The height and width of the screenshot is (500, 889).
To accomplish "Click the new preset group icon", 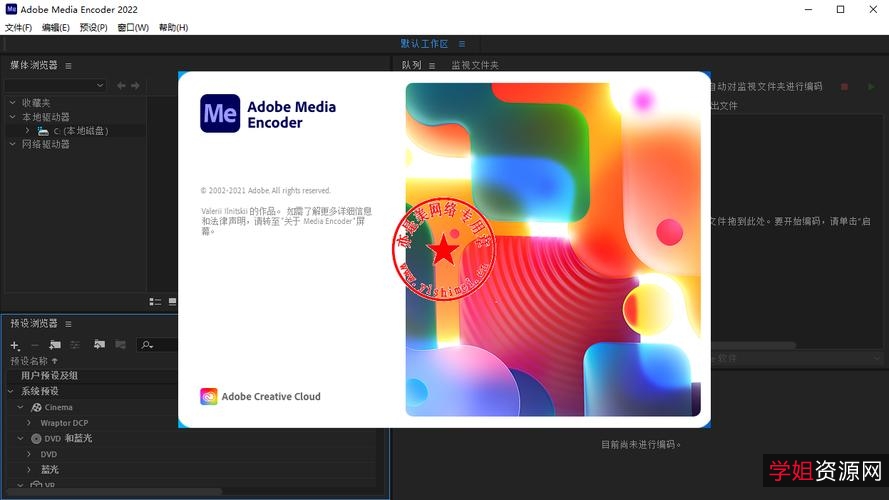I will pos(55,345).
